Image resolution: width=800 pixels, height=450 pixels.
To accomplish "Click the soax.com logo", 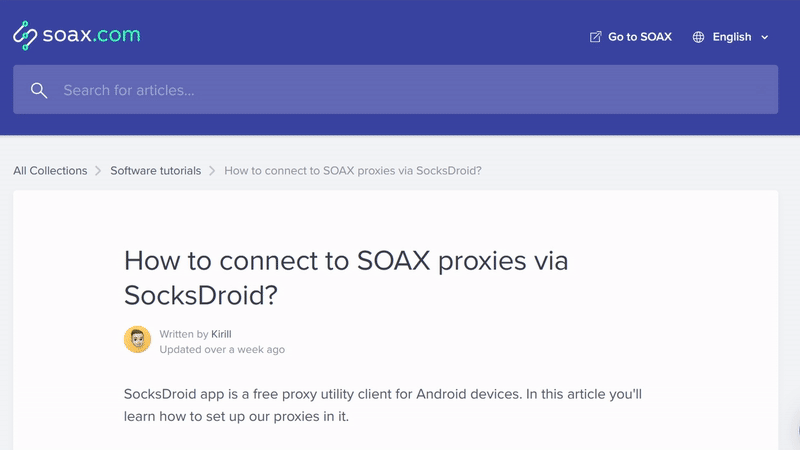I will [x=77, y=35].
